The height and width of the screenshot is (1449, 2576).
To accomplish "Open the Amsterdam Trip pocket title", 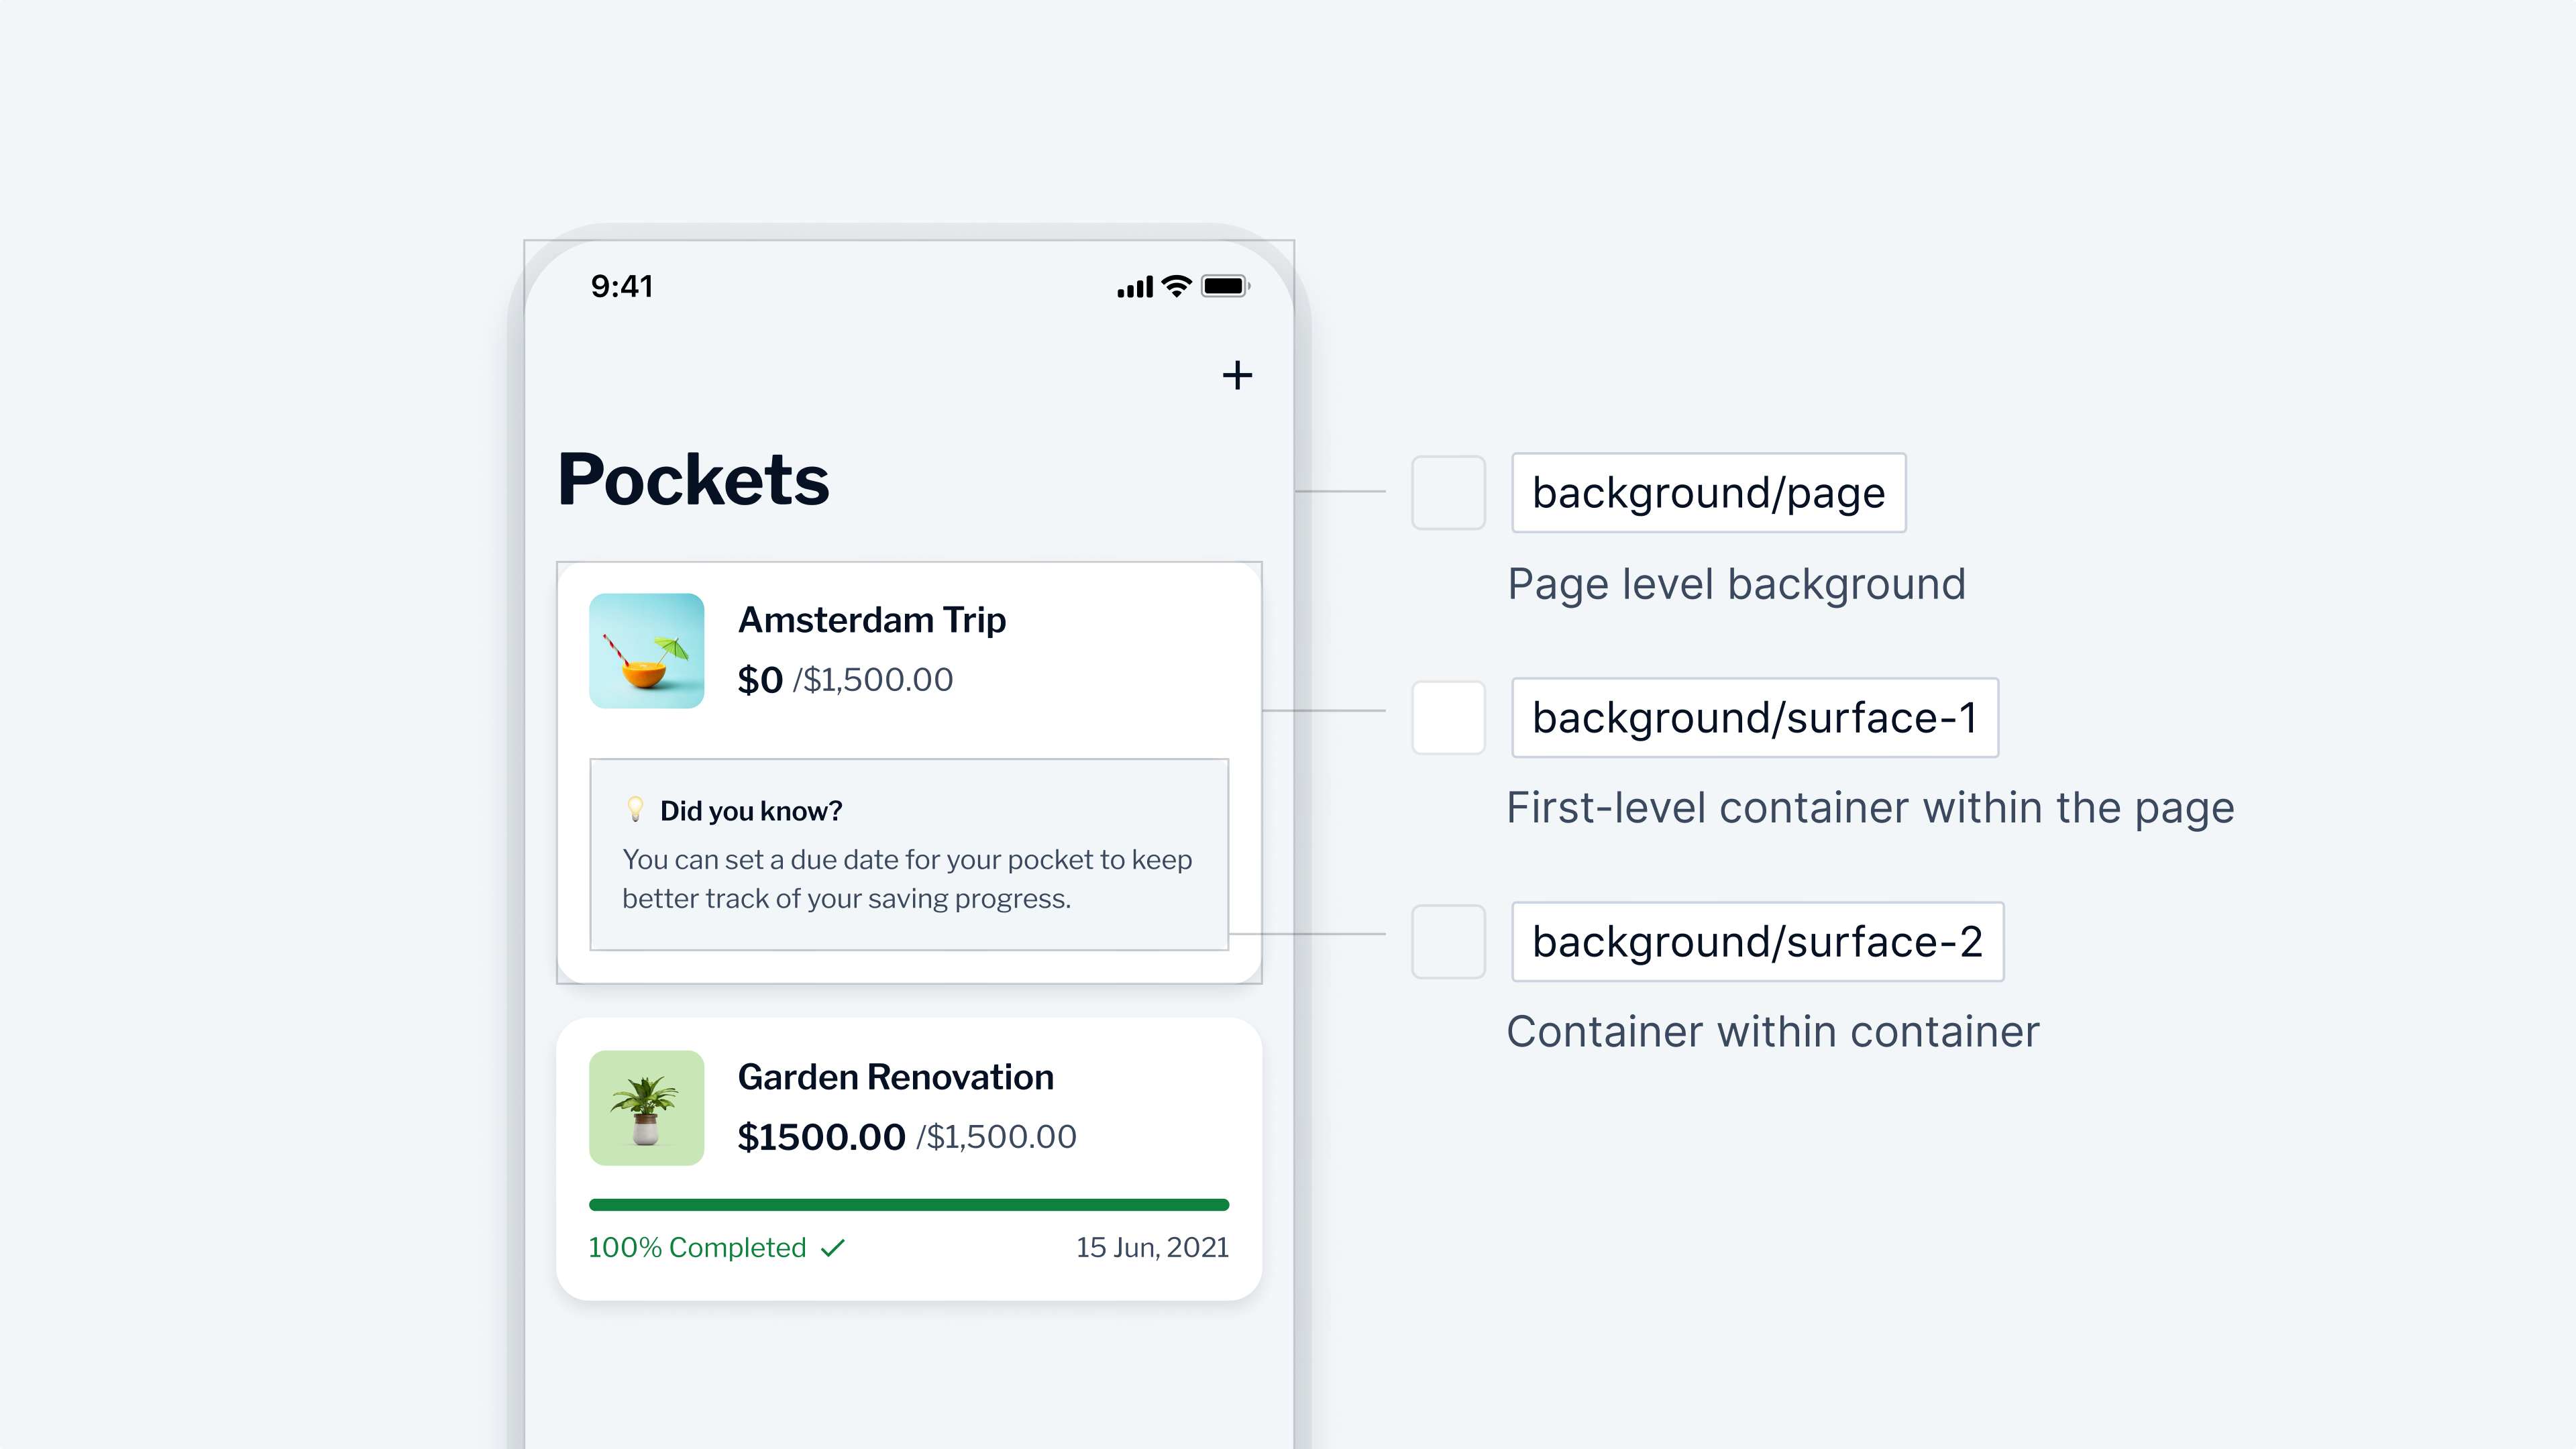I will pyautogui.click(x=871, y=620).
